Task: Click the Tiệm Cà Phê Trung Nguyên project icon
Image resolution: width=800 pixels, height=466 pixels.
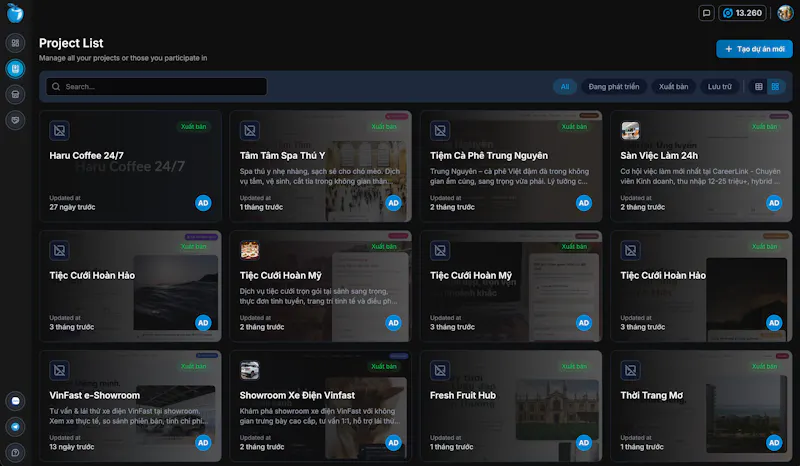Action: (440, 131)
